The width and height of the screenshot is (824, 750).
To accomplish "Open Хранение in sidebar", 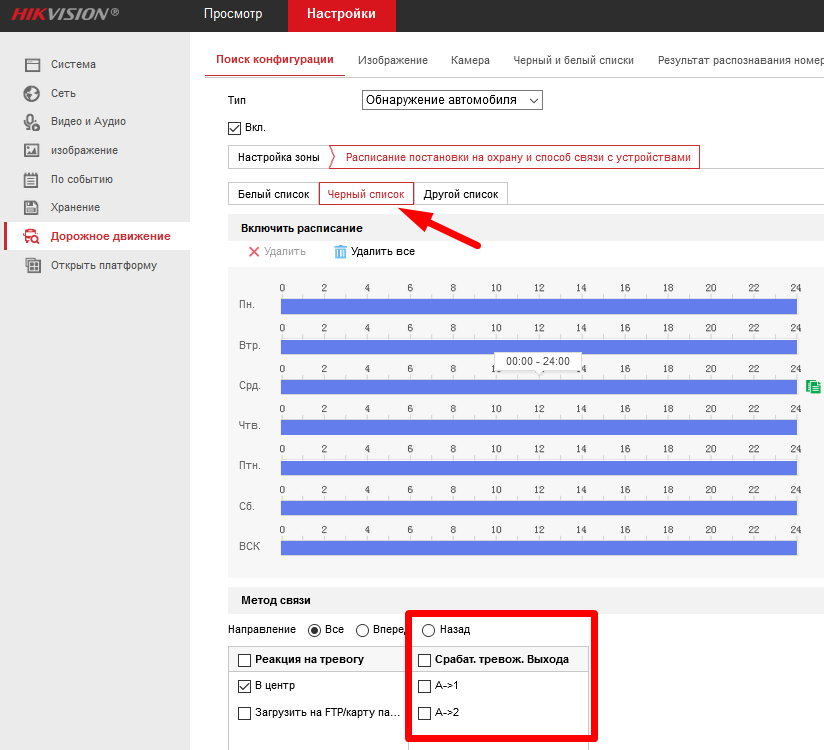I will point(75,208).
